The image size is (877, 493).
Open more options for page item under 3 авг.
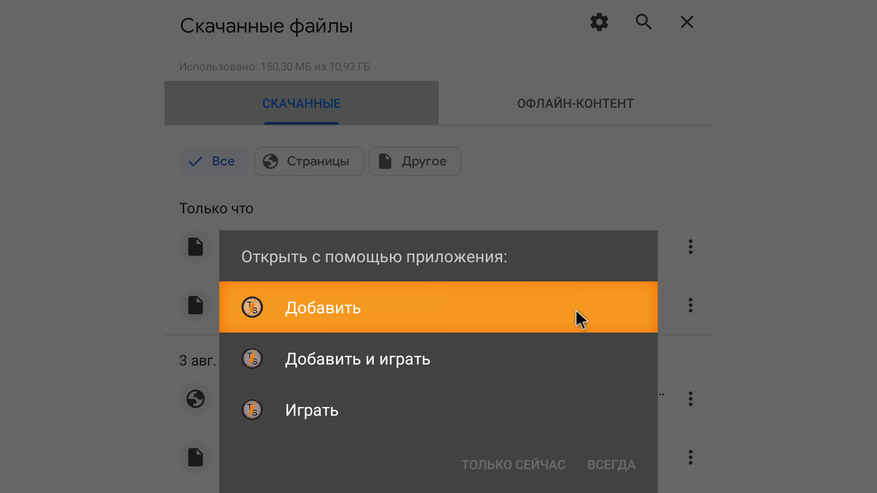(690, 399)
